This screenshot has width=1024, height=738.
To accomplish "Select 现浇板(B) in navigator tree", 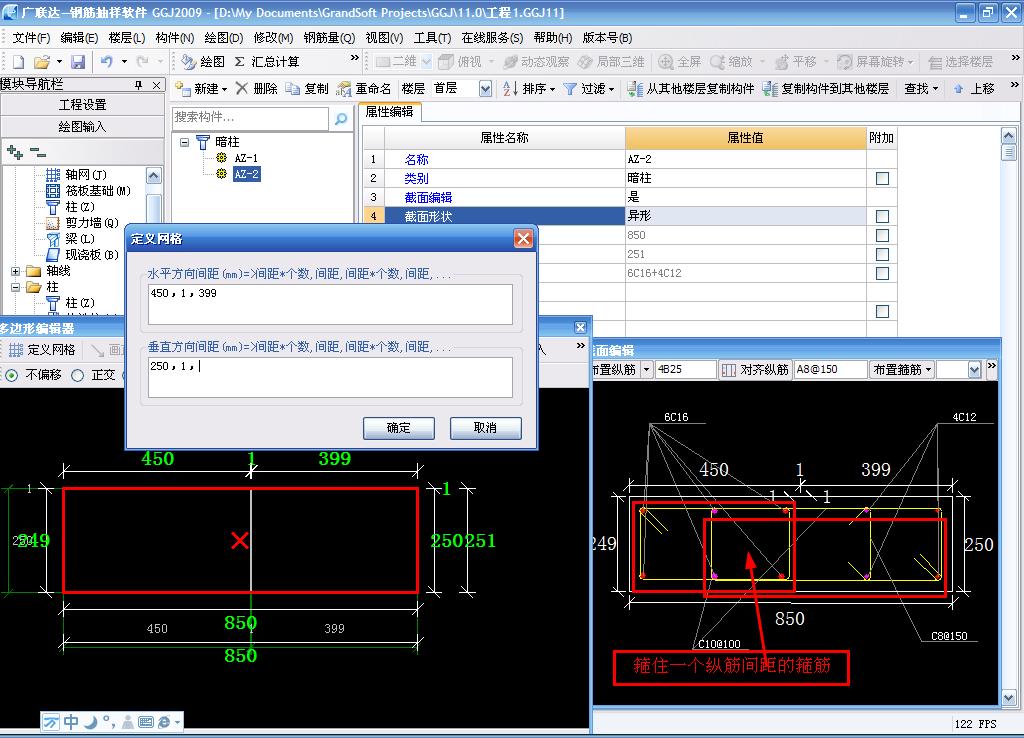I will pos(91,255).
